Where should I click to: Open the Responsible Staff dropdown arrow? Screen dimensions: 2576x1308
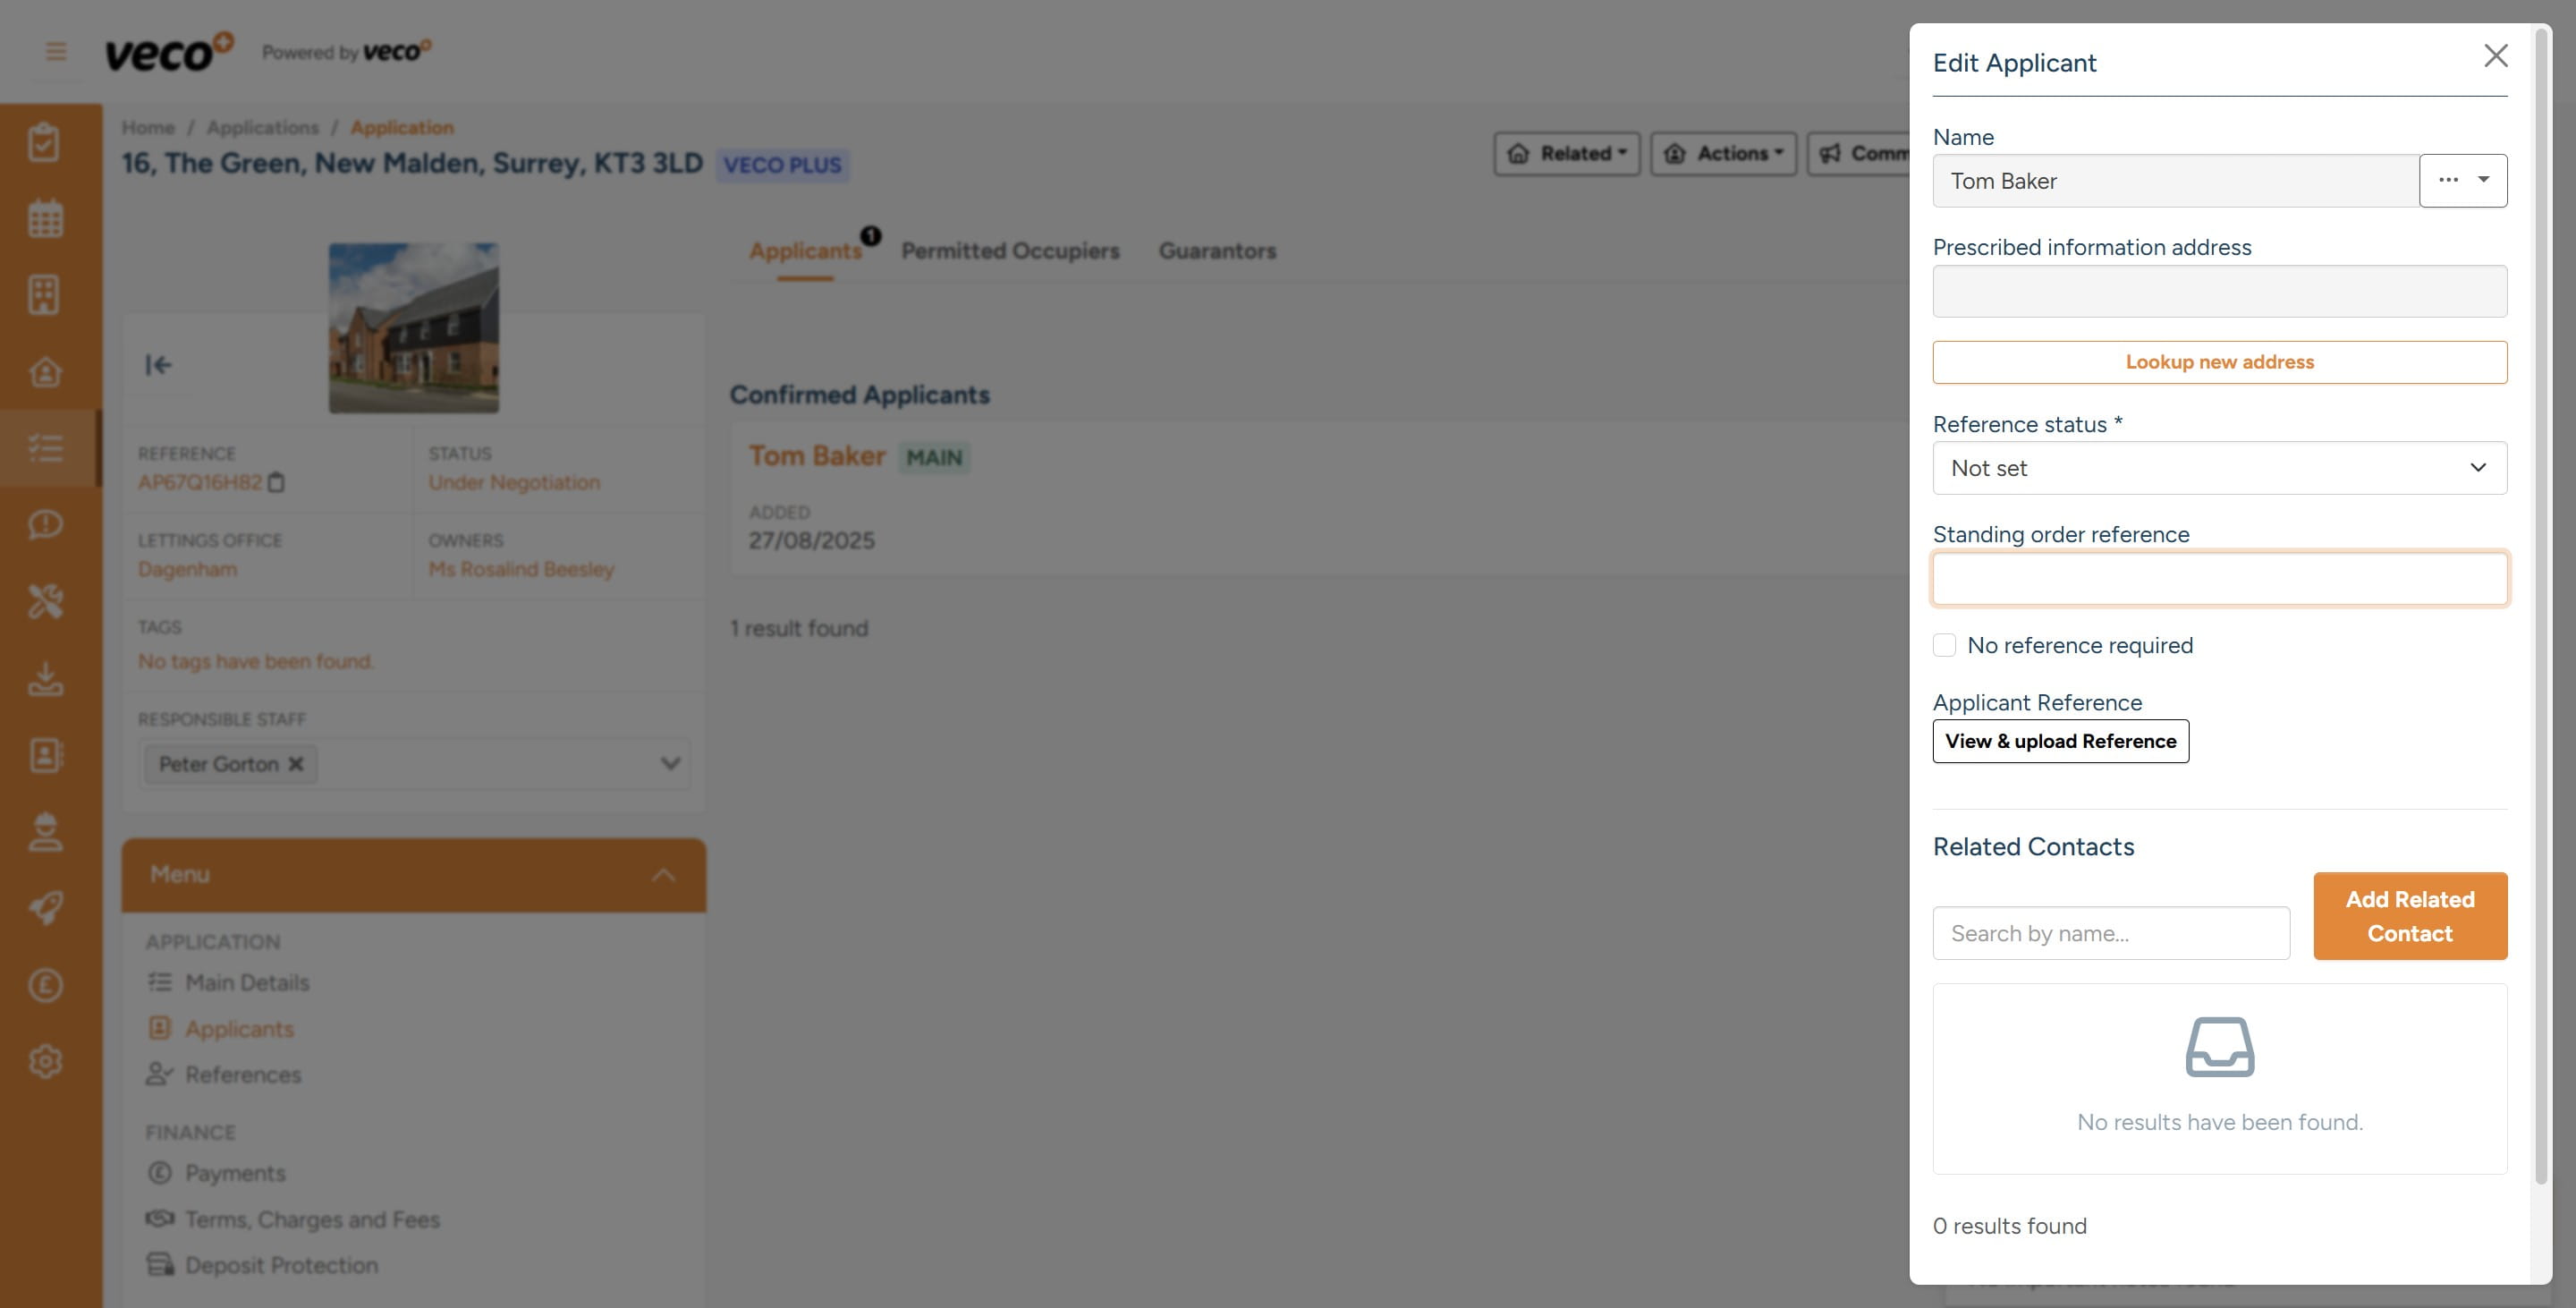tap(670, 764)
